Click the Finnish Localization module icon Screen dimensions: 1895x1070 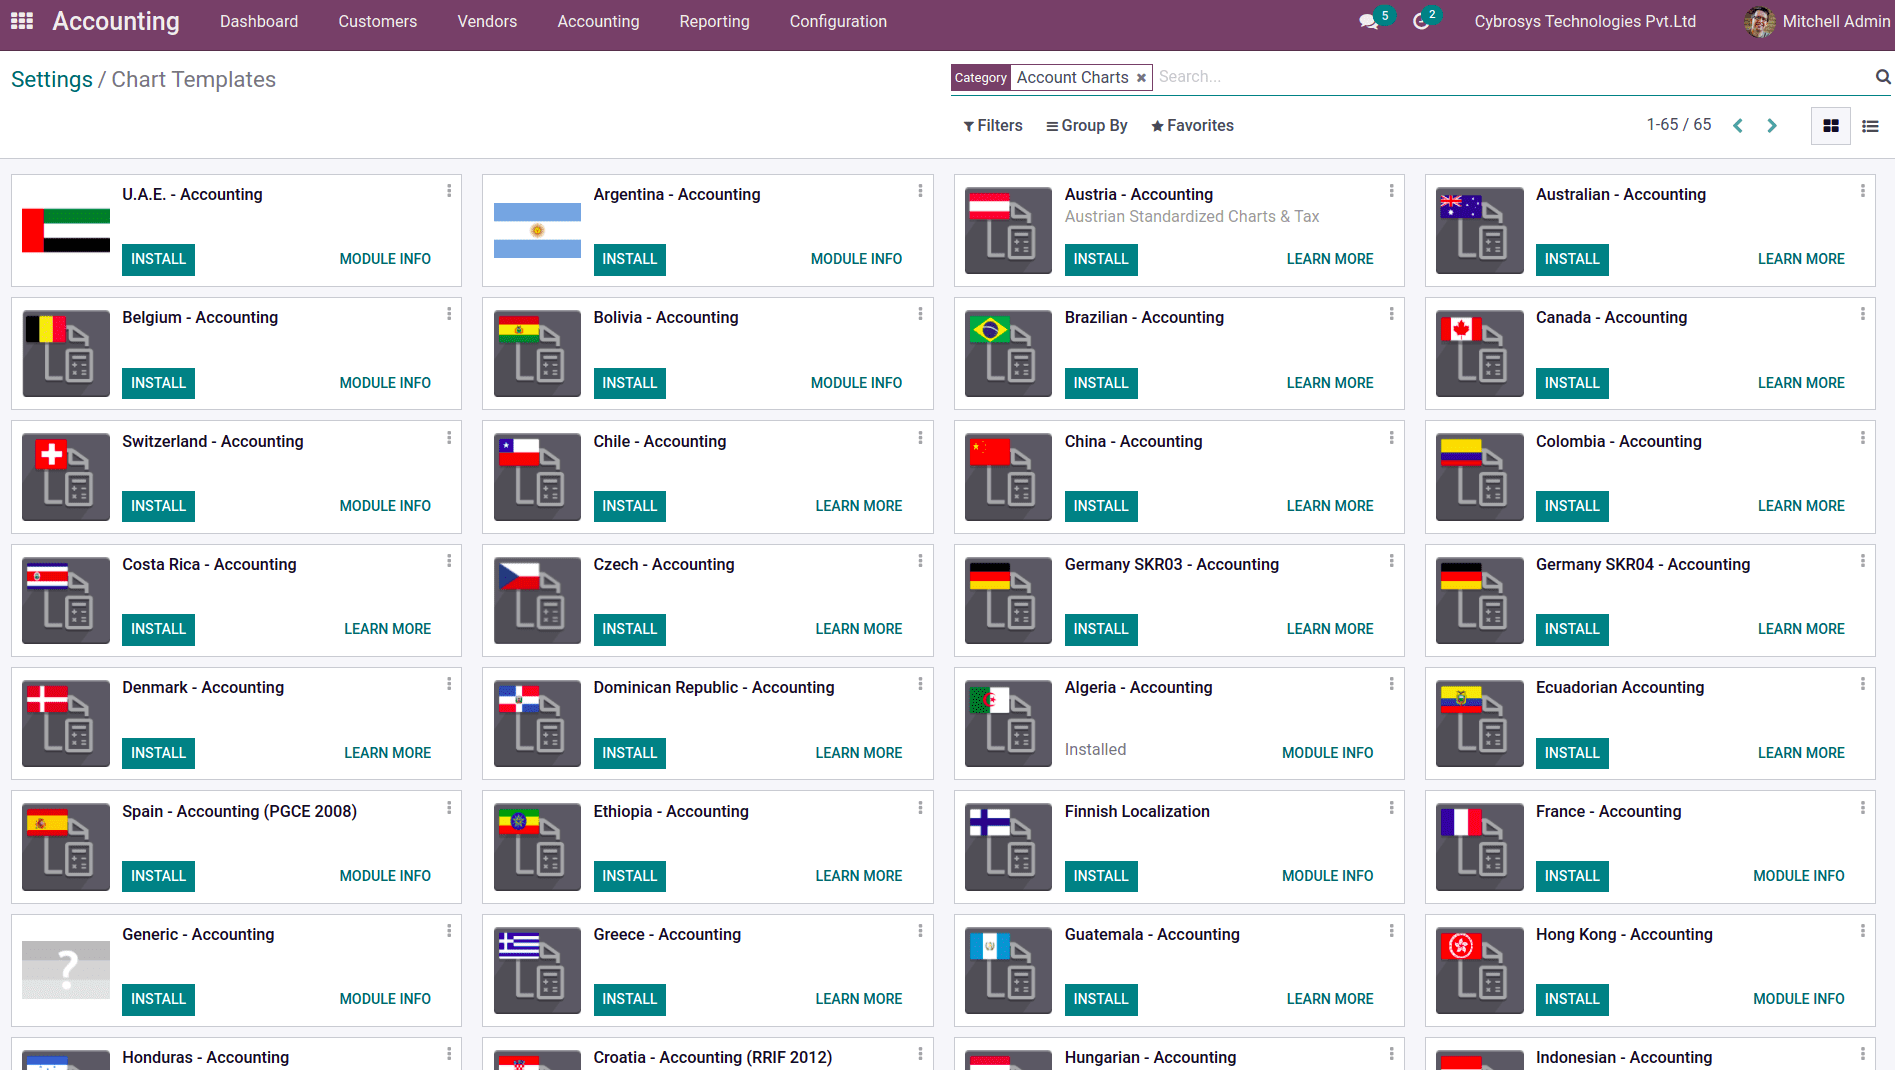(x=1008, y=847)
